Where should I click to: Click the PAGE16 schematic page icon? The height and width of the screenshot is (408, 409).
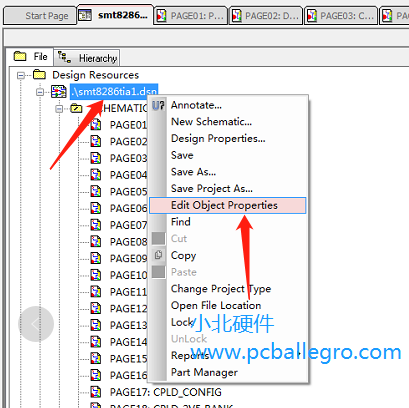coord(96,375)
